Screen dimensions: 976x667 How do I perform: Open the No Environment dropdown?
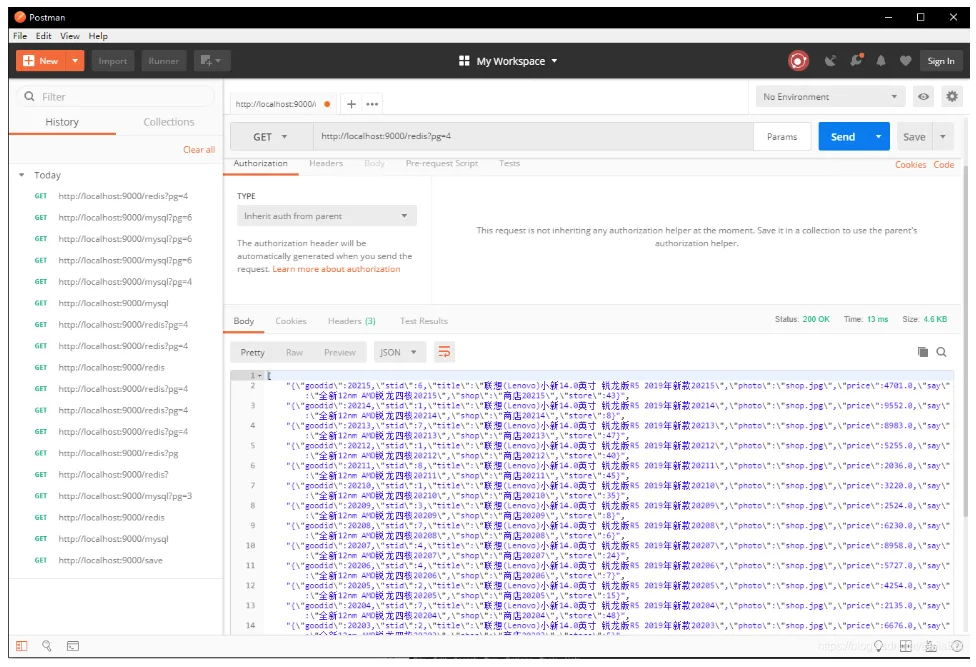[830, 96]
